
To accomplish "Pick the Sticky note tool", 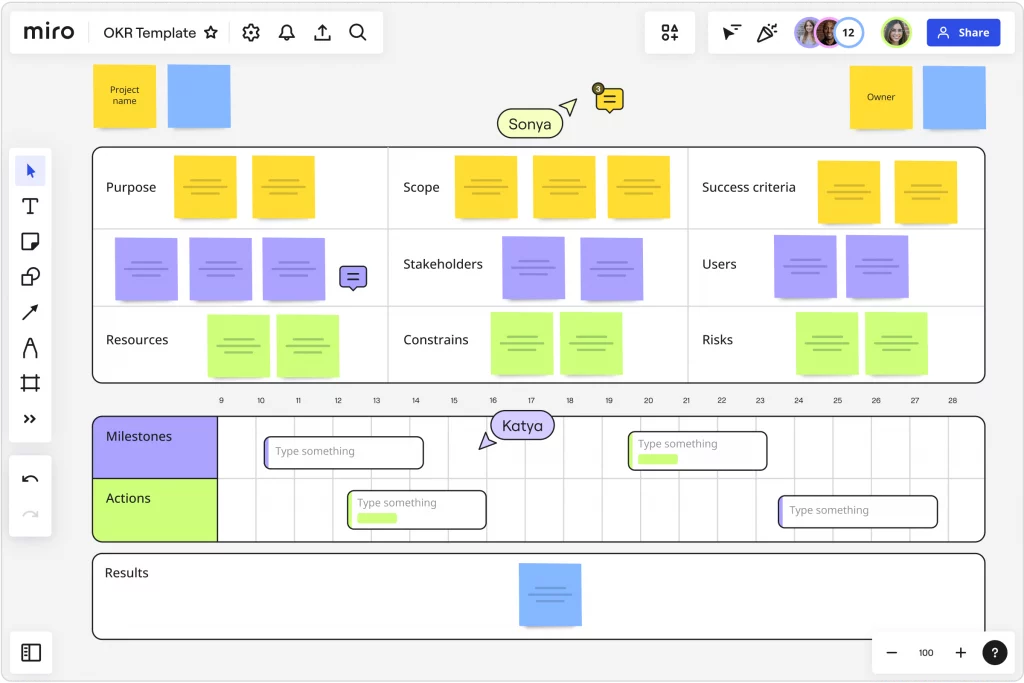I will pos(30,242).
